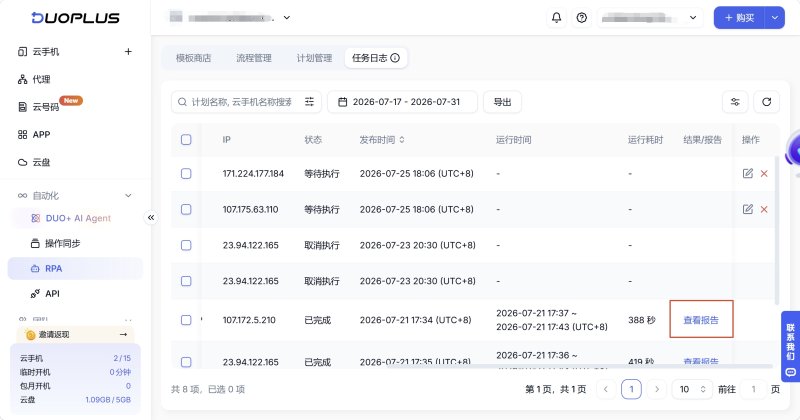
Task: Open 联系我们 contact widget
Action: (790, 346)
